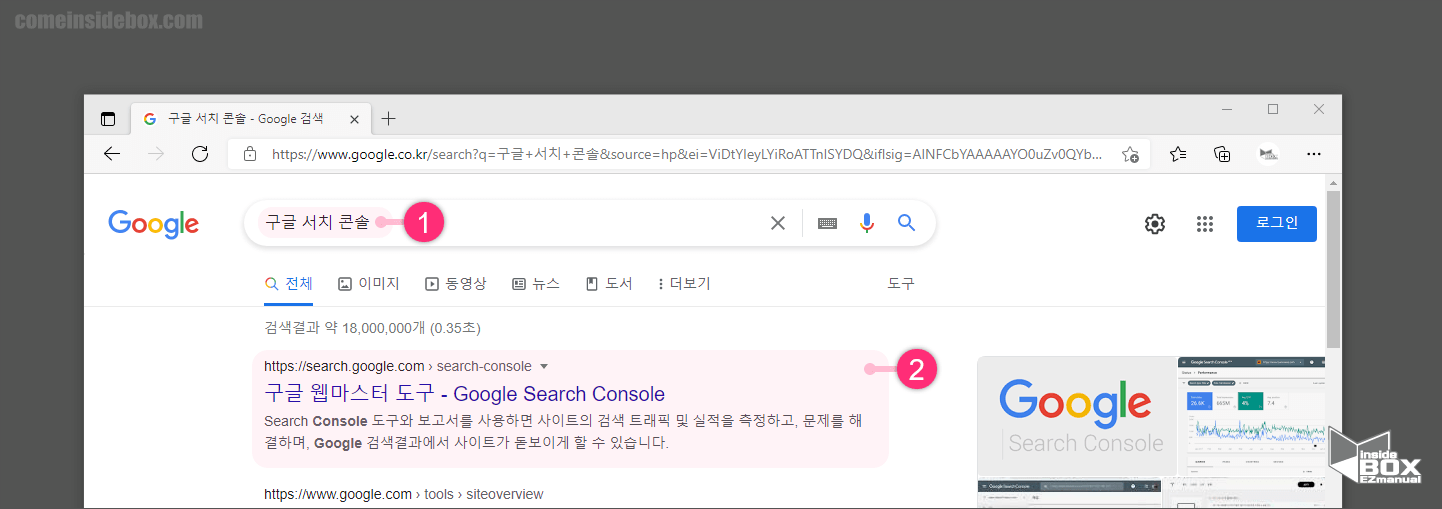Go back to the previous page
Viewport: 1442px width, 509px height.
(x=112, y=154)
